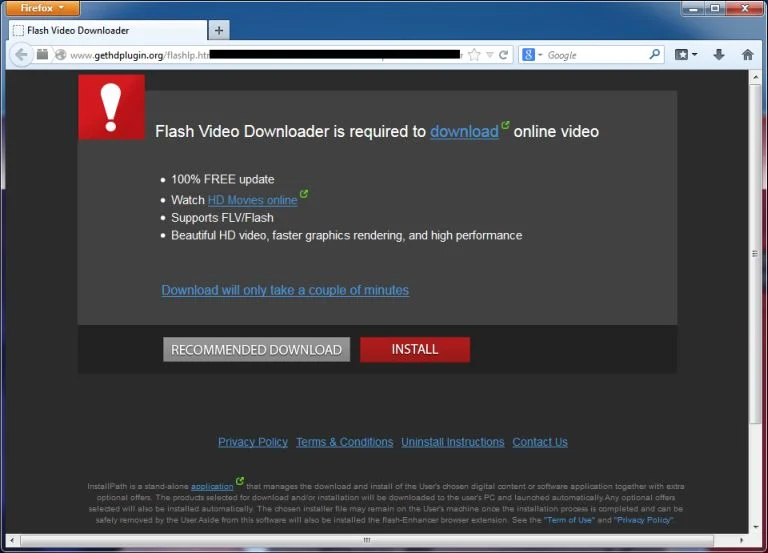Select the Flash Video Downloader tab

pos(108,30)
